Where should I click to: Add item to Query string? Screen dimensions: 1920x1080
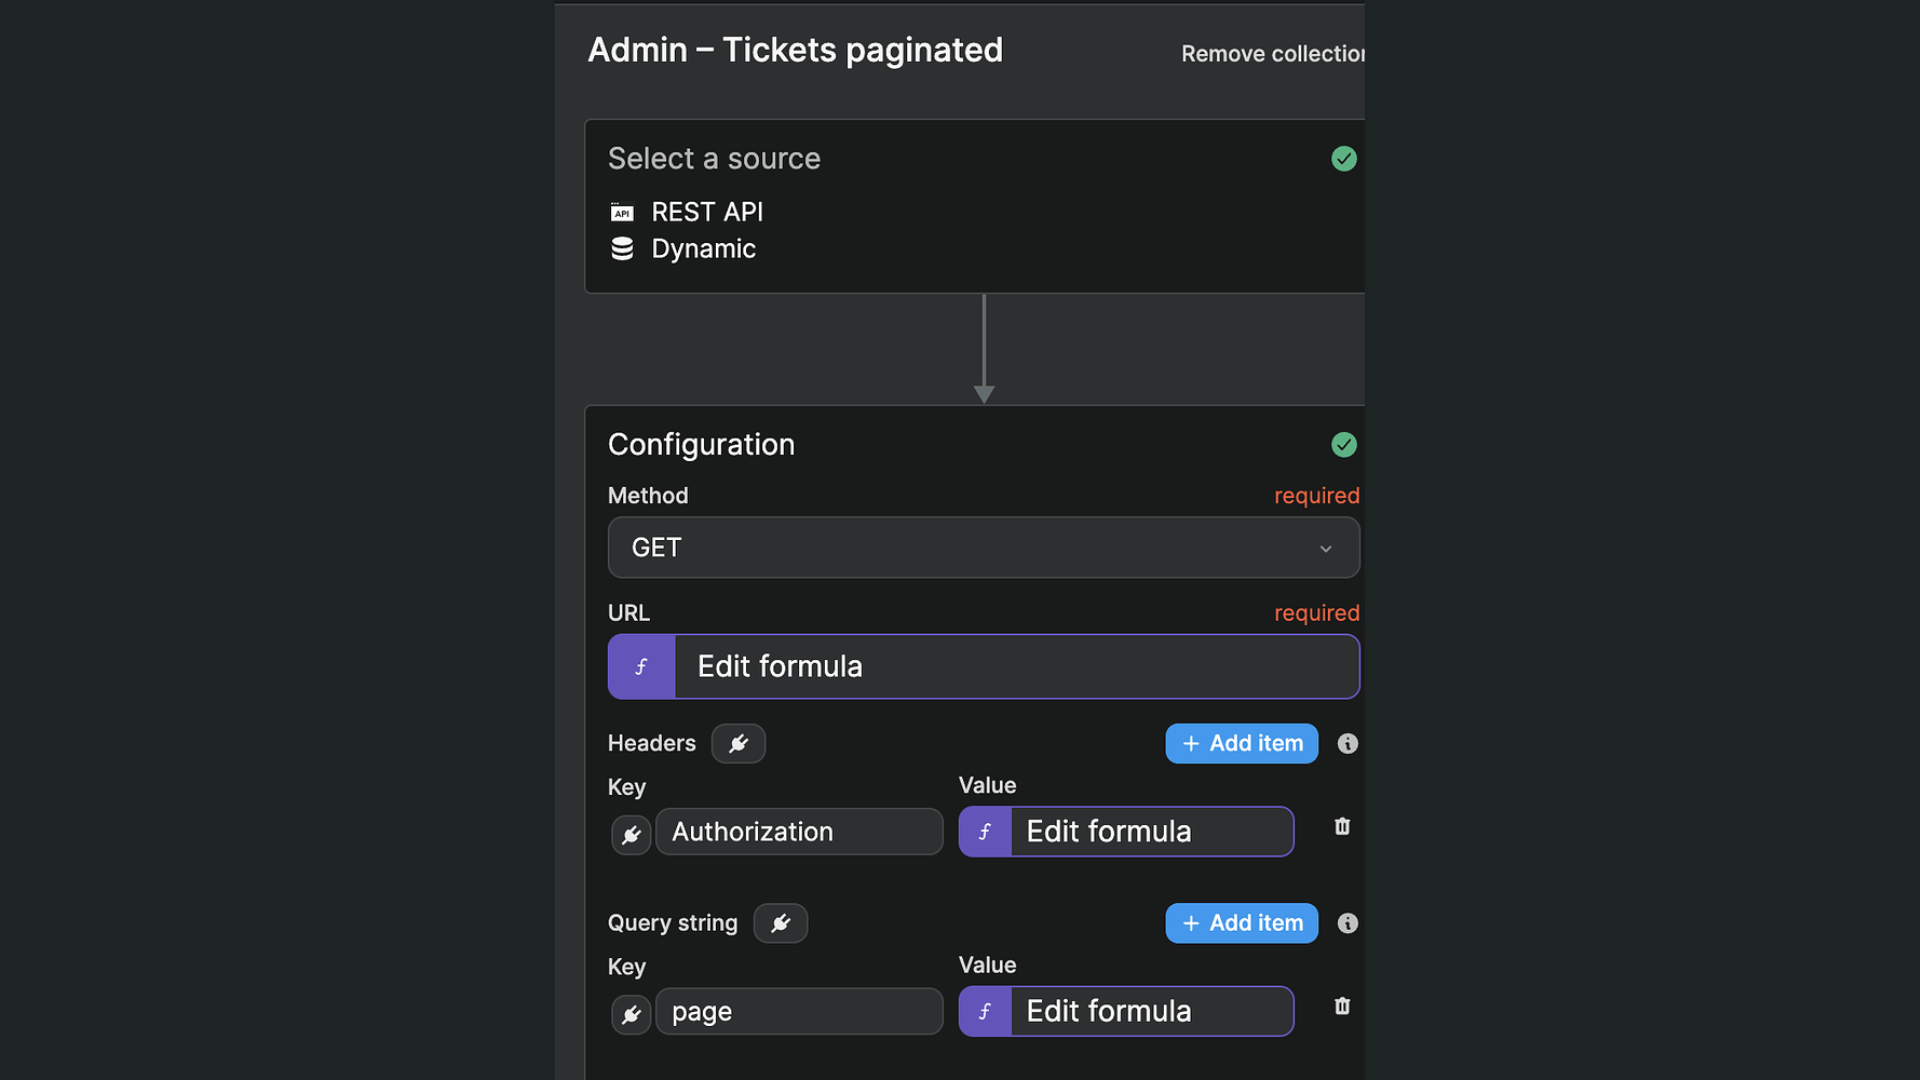[1241, 923]
